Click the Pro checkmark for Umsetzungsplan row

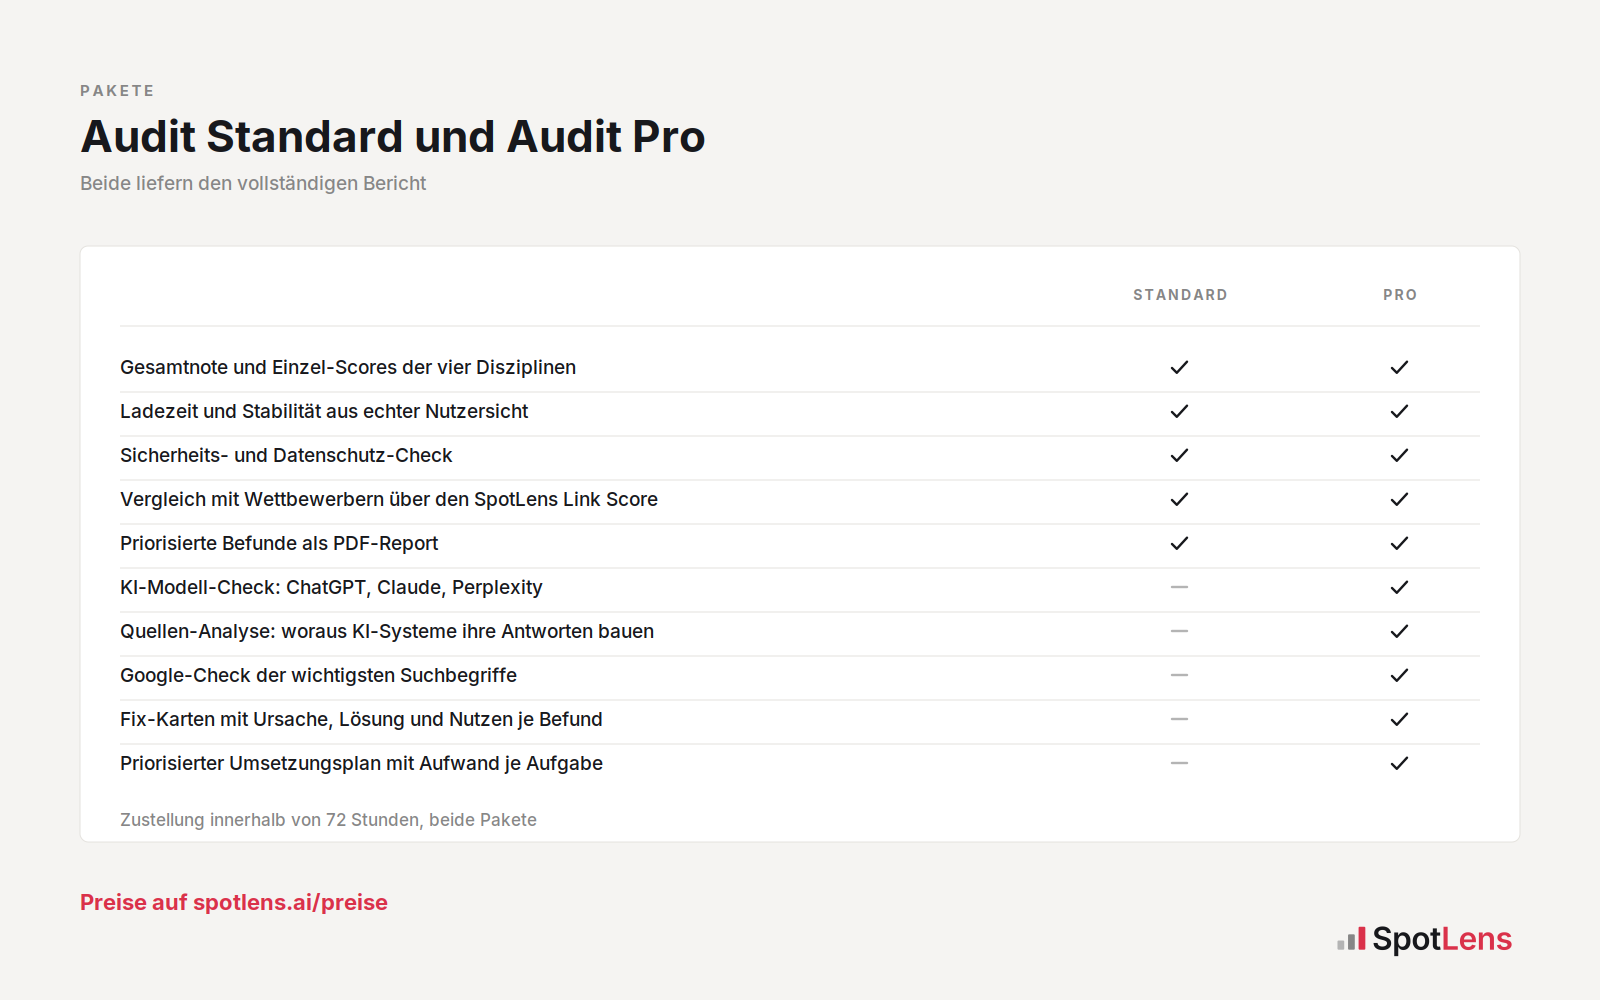point(1400,763)
